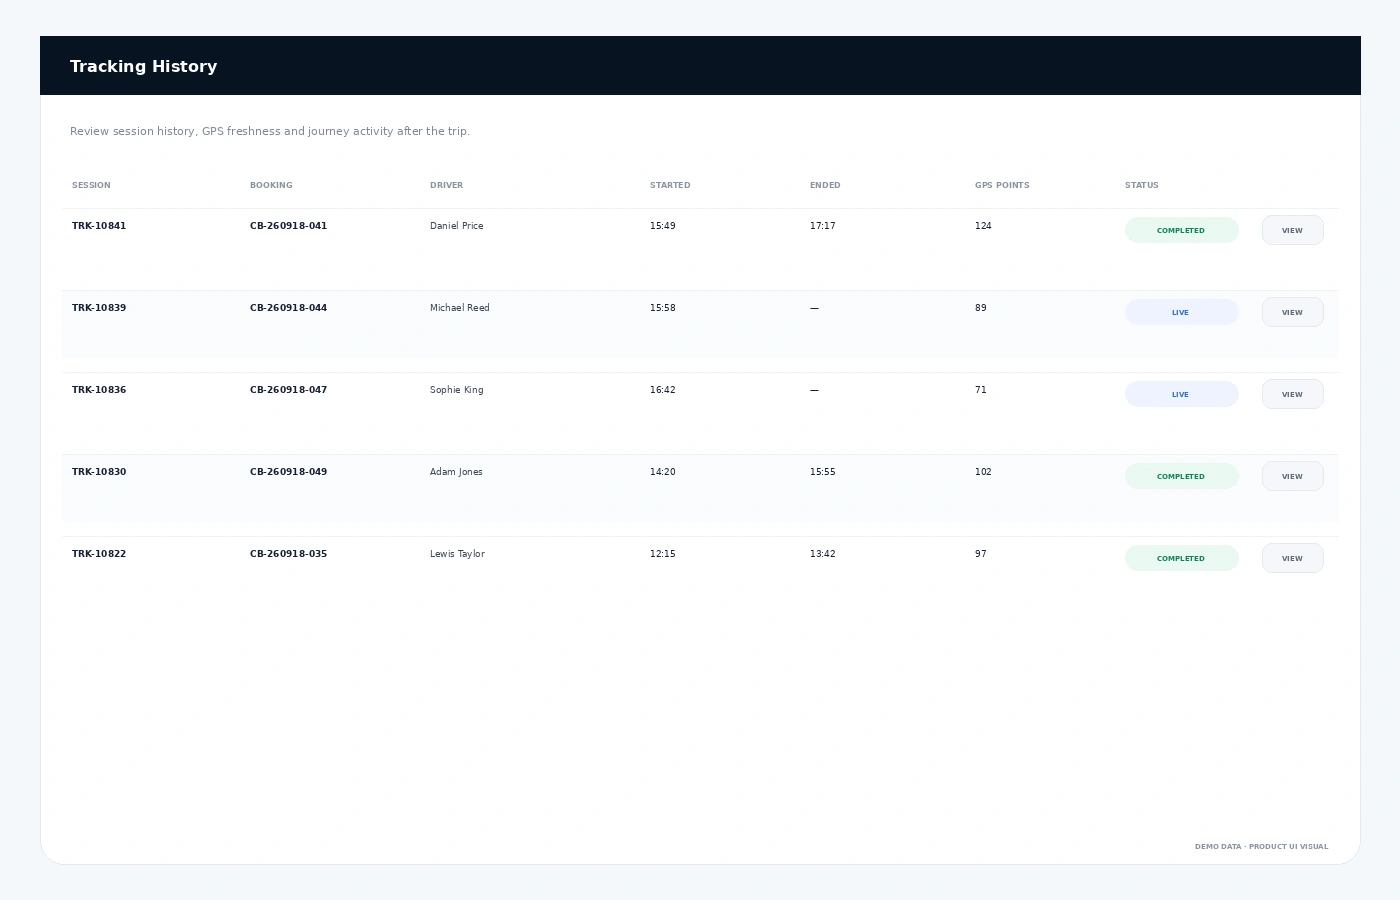The width and height of the screenshot is (1400, 900).
Task: Select session ID TRK-10822
Action: coord(99,554)
